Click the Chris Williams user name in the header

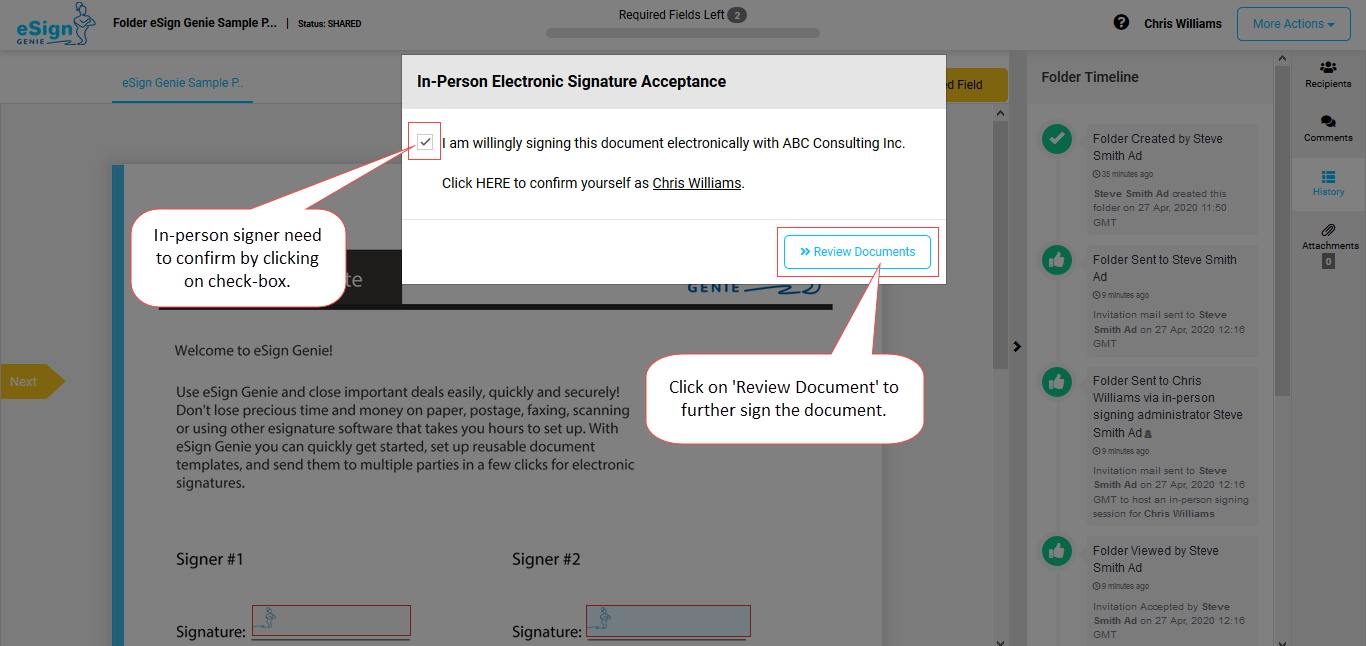point(1183,23)
